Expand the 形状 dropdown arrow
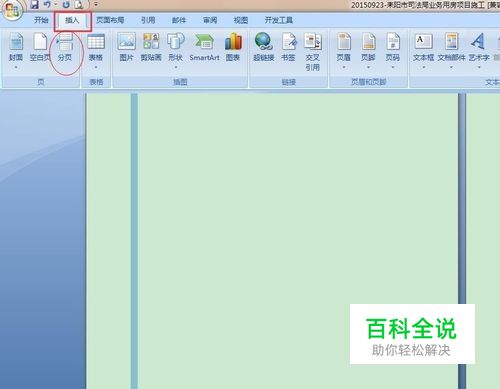The image size is (500, 389). [175, 68]
